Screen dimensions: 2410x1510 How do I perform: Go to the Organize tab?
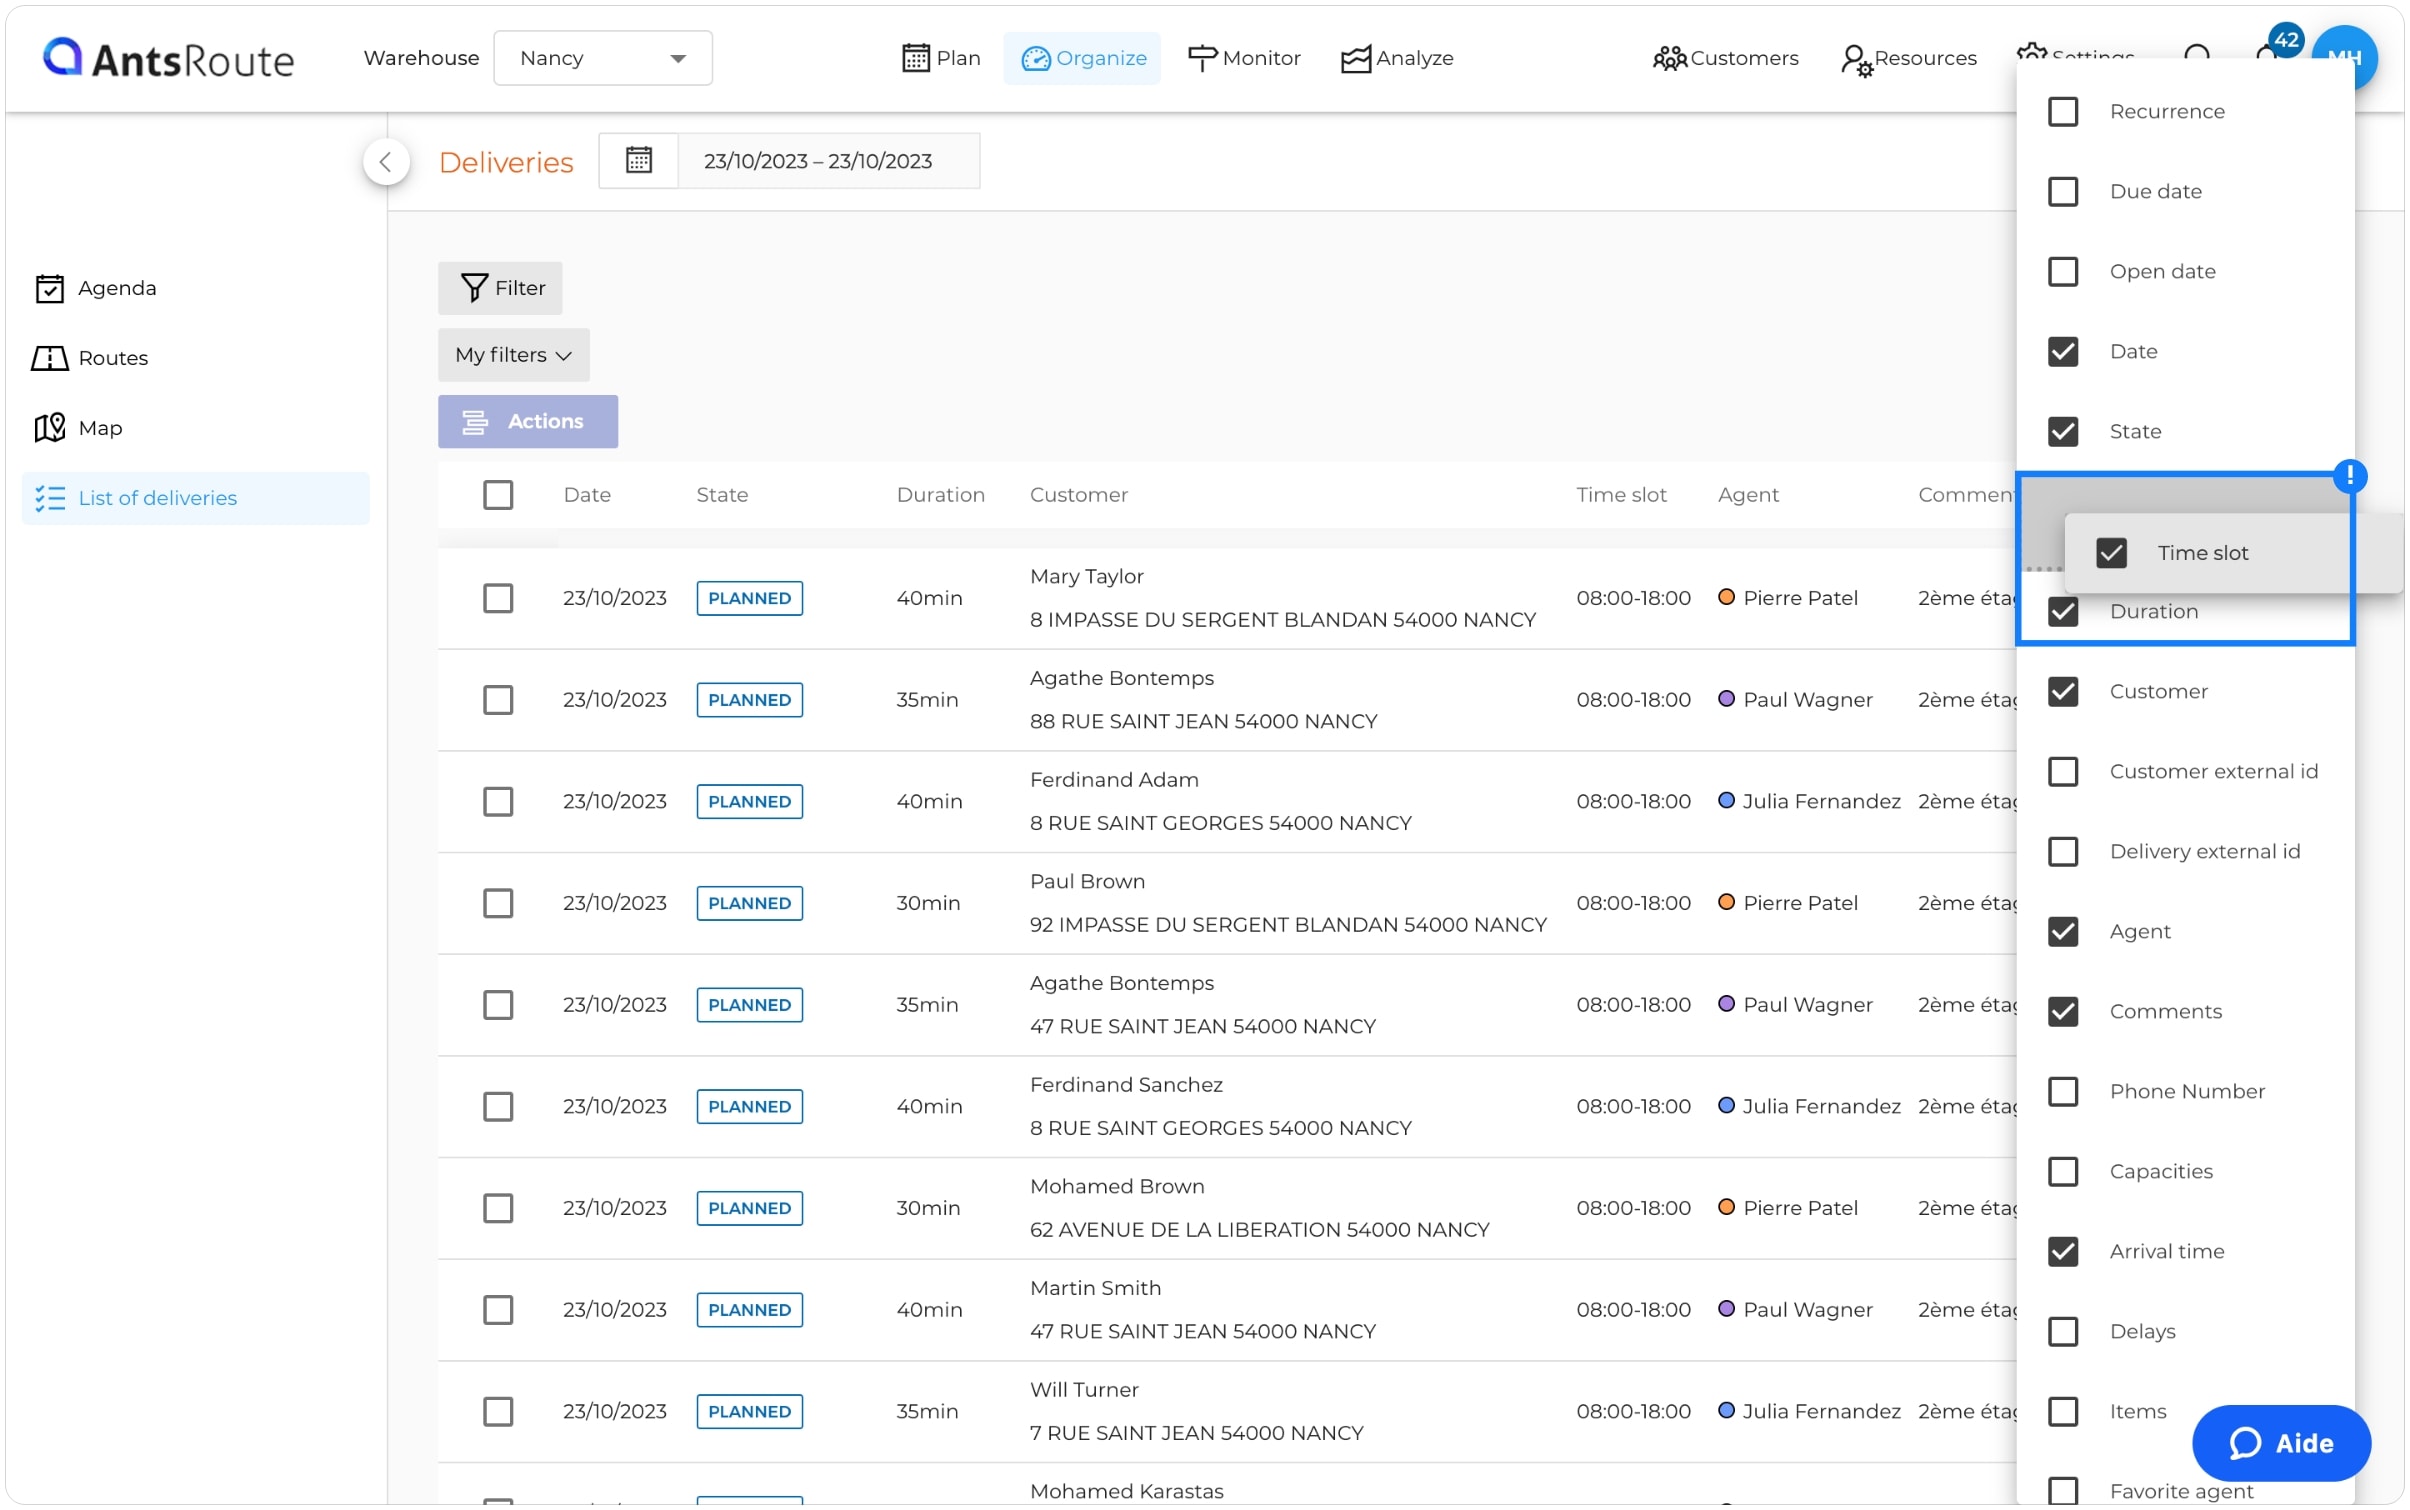pos(1082,58)
